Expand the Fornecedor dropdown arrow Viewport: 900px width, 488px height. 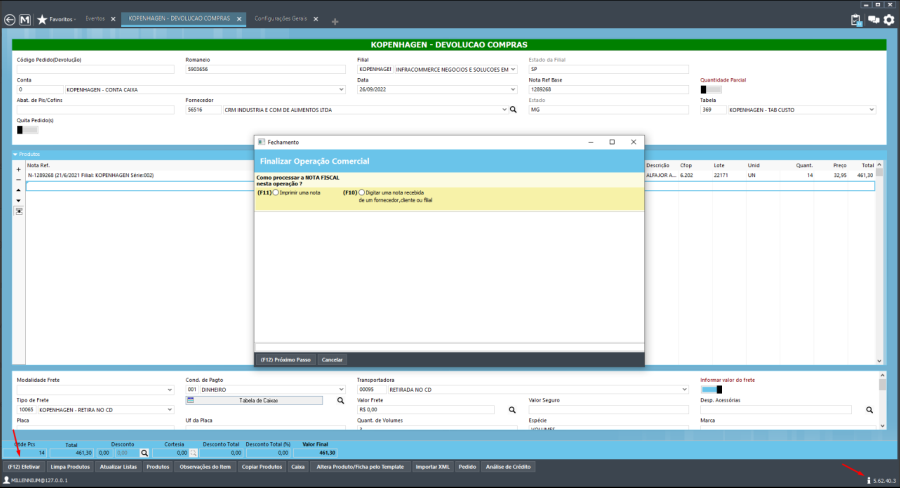[504, 110]
